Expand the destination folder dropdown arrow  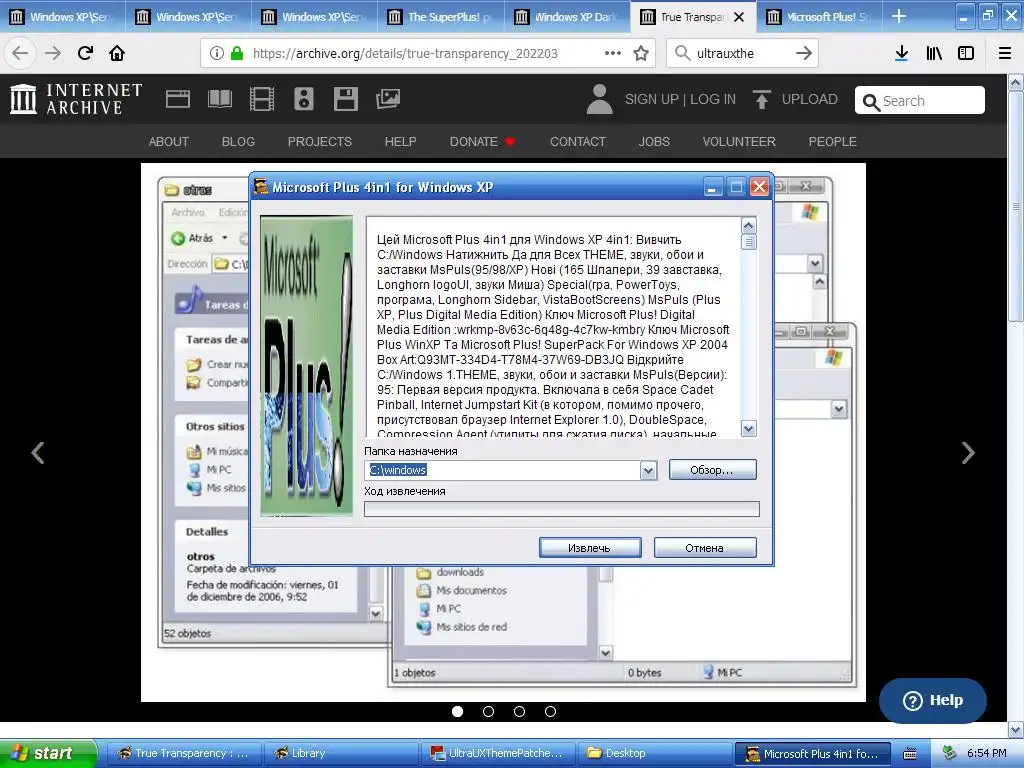point(648,470)
